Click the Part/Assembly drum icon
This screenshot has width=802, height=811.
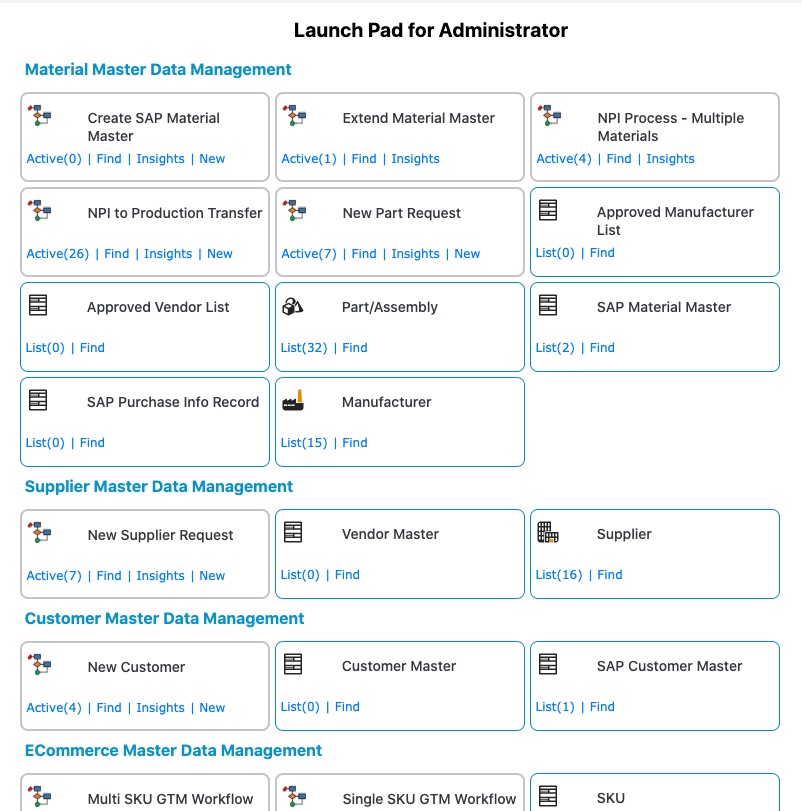click(x=294, y=308)
